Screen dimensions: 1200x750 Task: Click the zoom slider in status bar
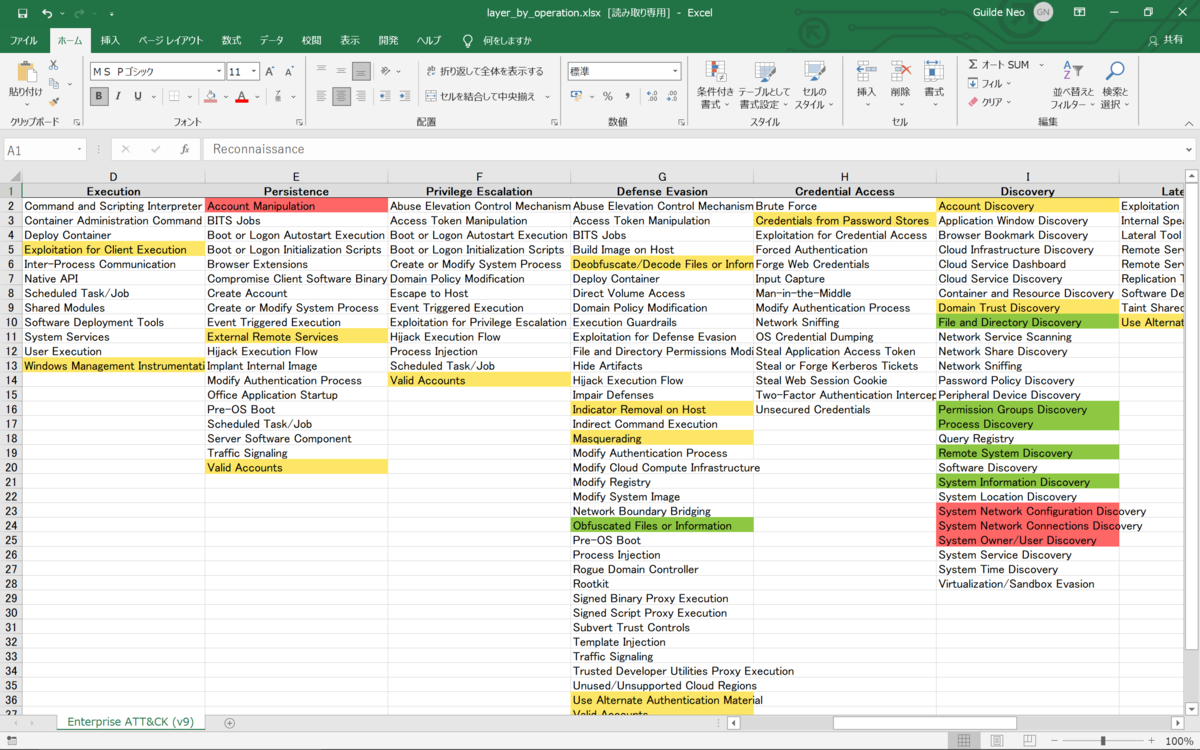coord(1102,741)
